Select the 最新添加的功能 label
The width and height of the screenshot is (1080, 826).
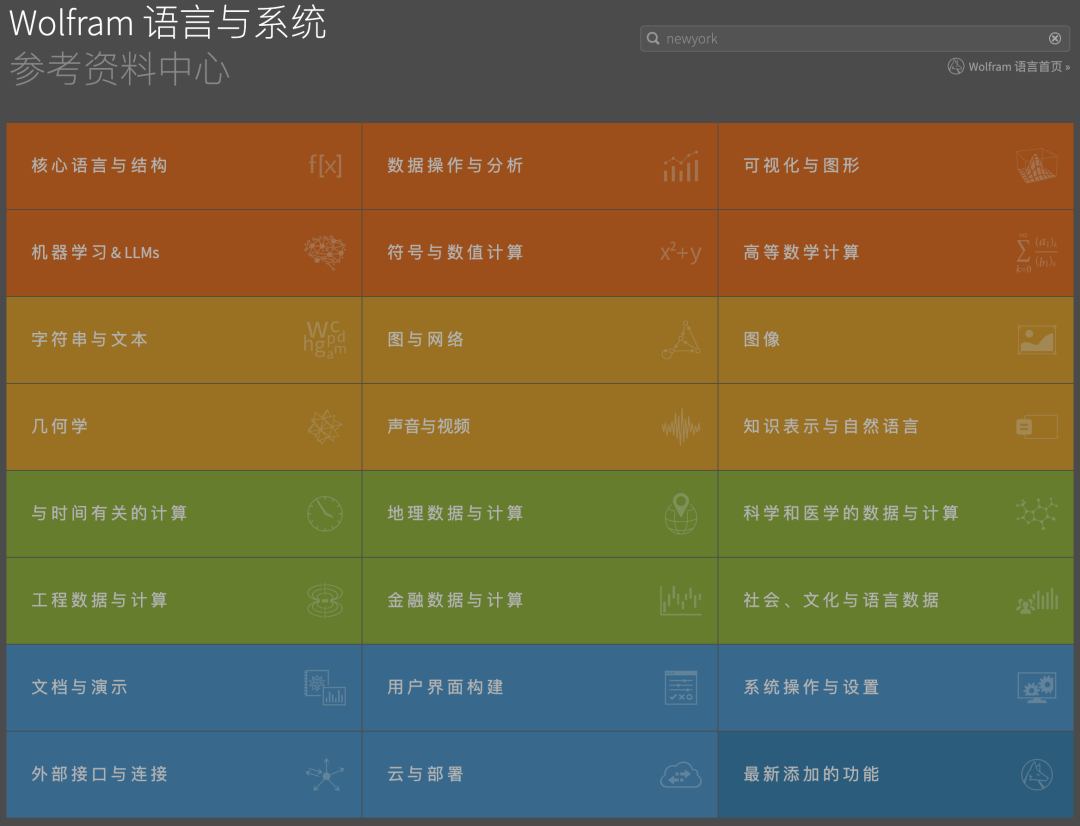tap(811, 774)
